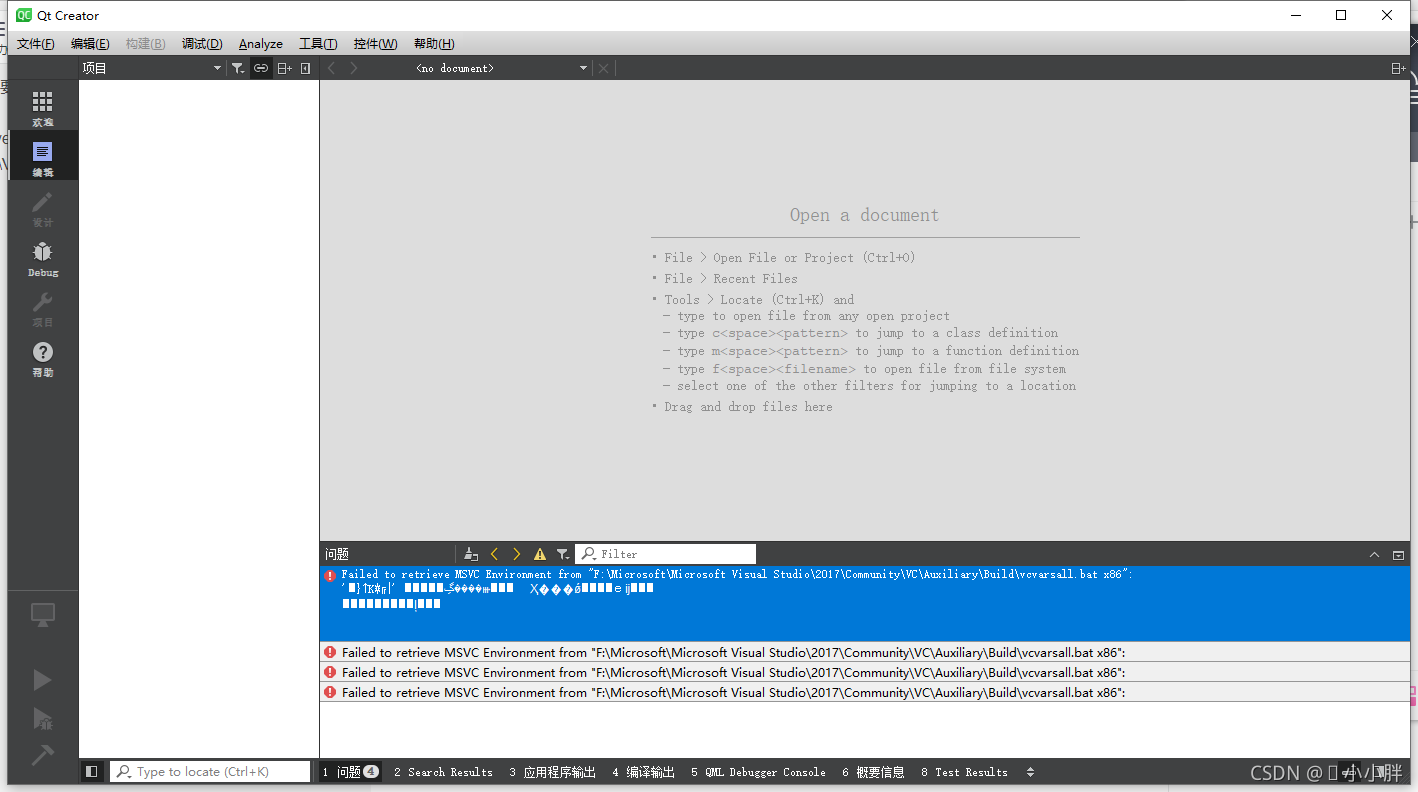
Task: Open the 文件(F) menu
Action: [36, 44]
